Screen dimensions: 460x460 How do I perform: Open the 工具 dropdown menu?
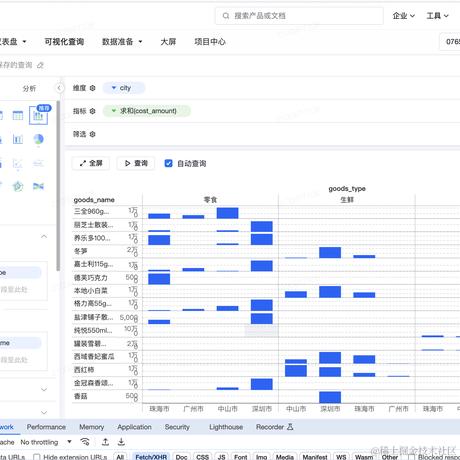437,16
